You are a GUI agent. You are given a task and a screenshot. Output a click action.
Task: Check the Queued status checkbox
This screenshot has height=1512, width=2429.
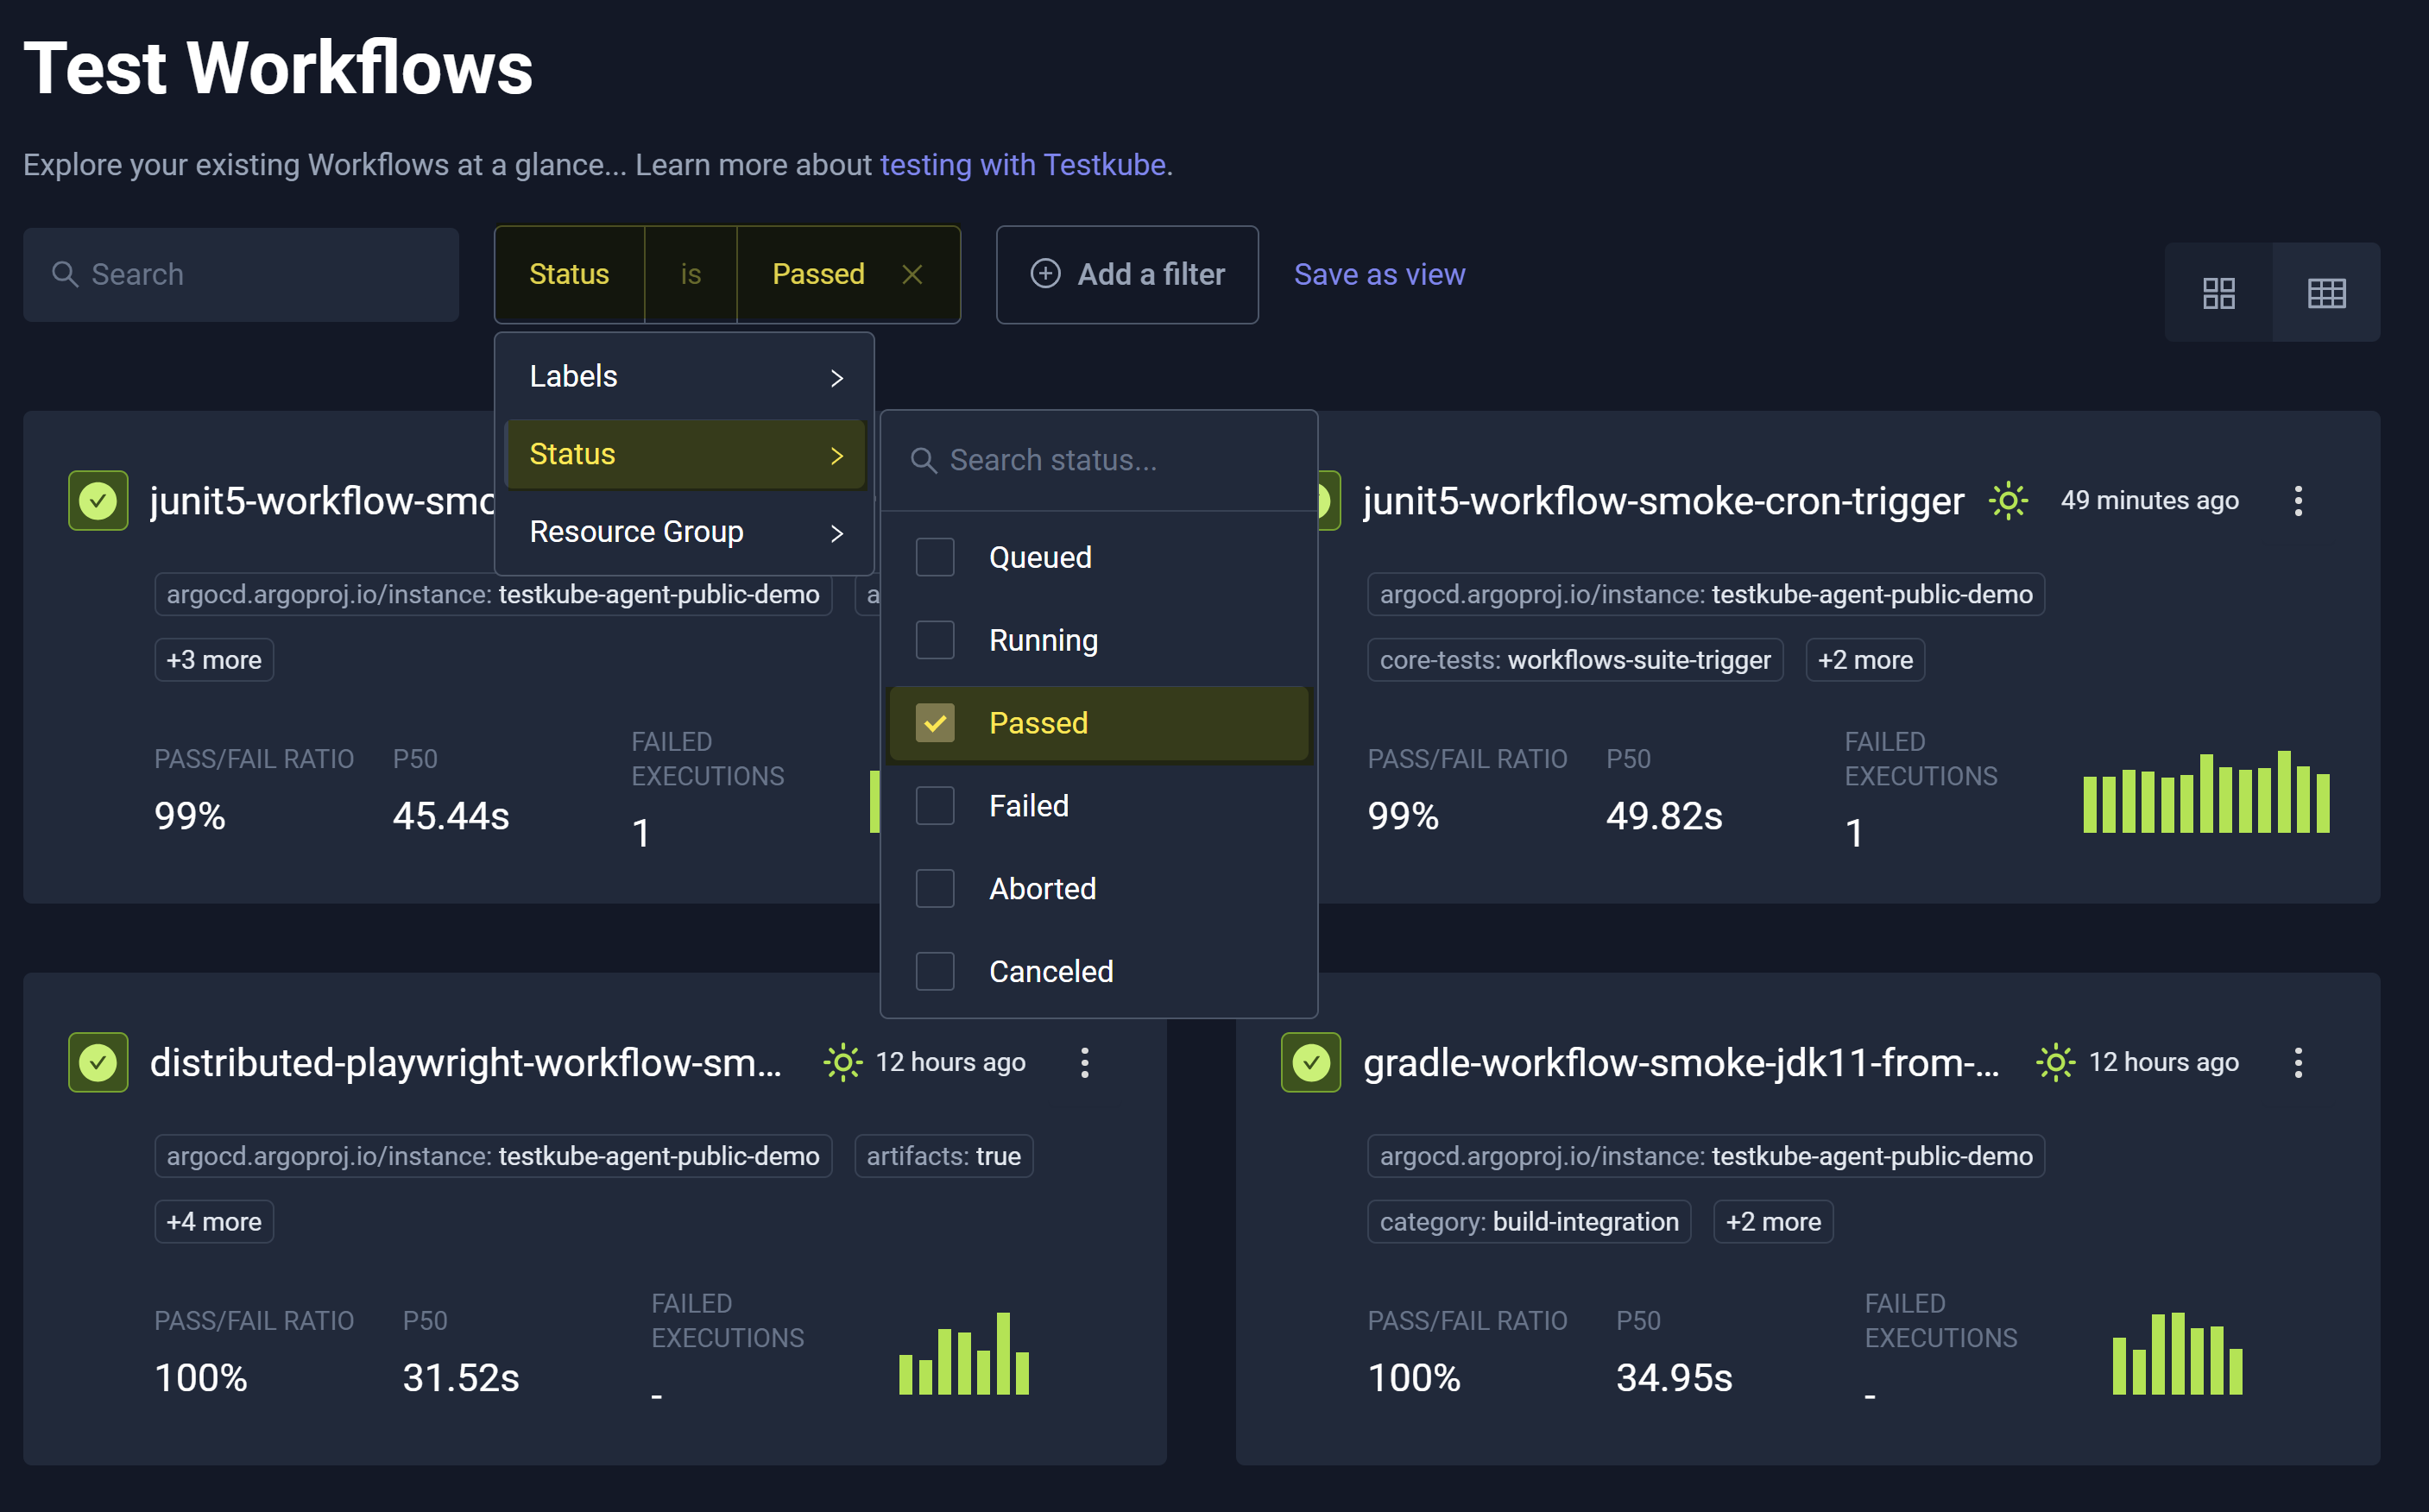(934, 557)
